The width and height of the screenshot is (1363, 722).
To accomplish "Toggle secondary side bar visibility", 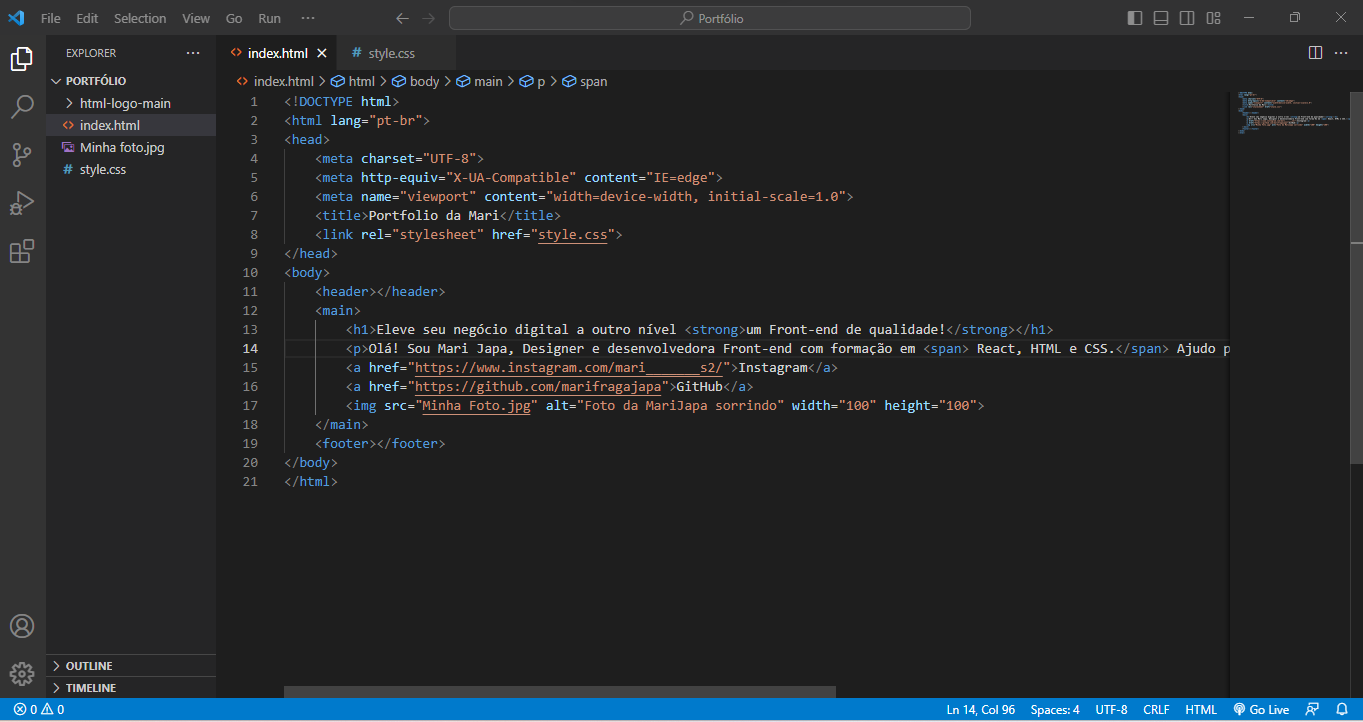I will click(x=1187, y=18).
